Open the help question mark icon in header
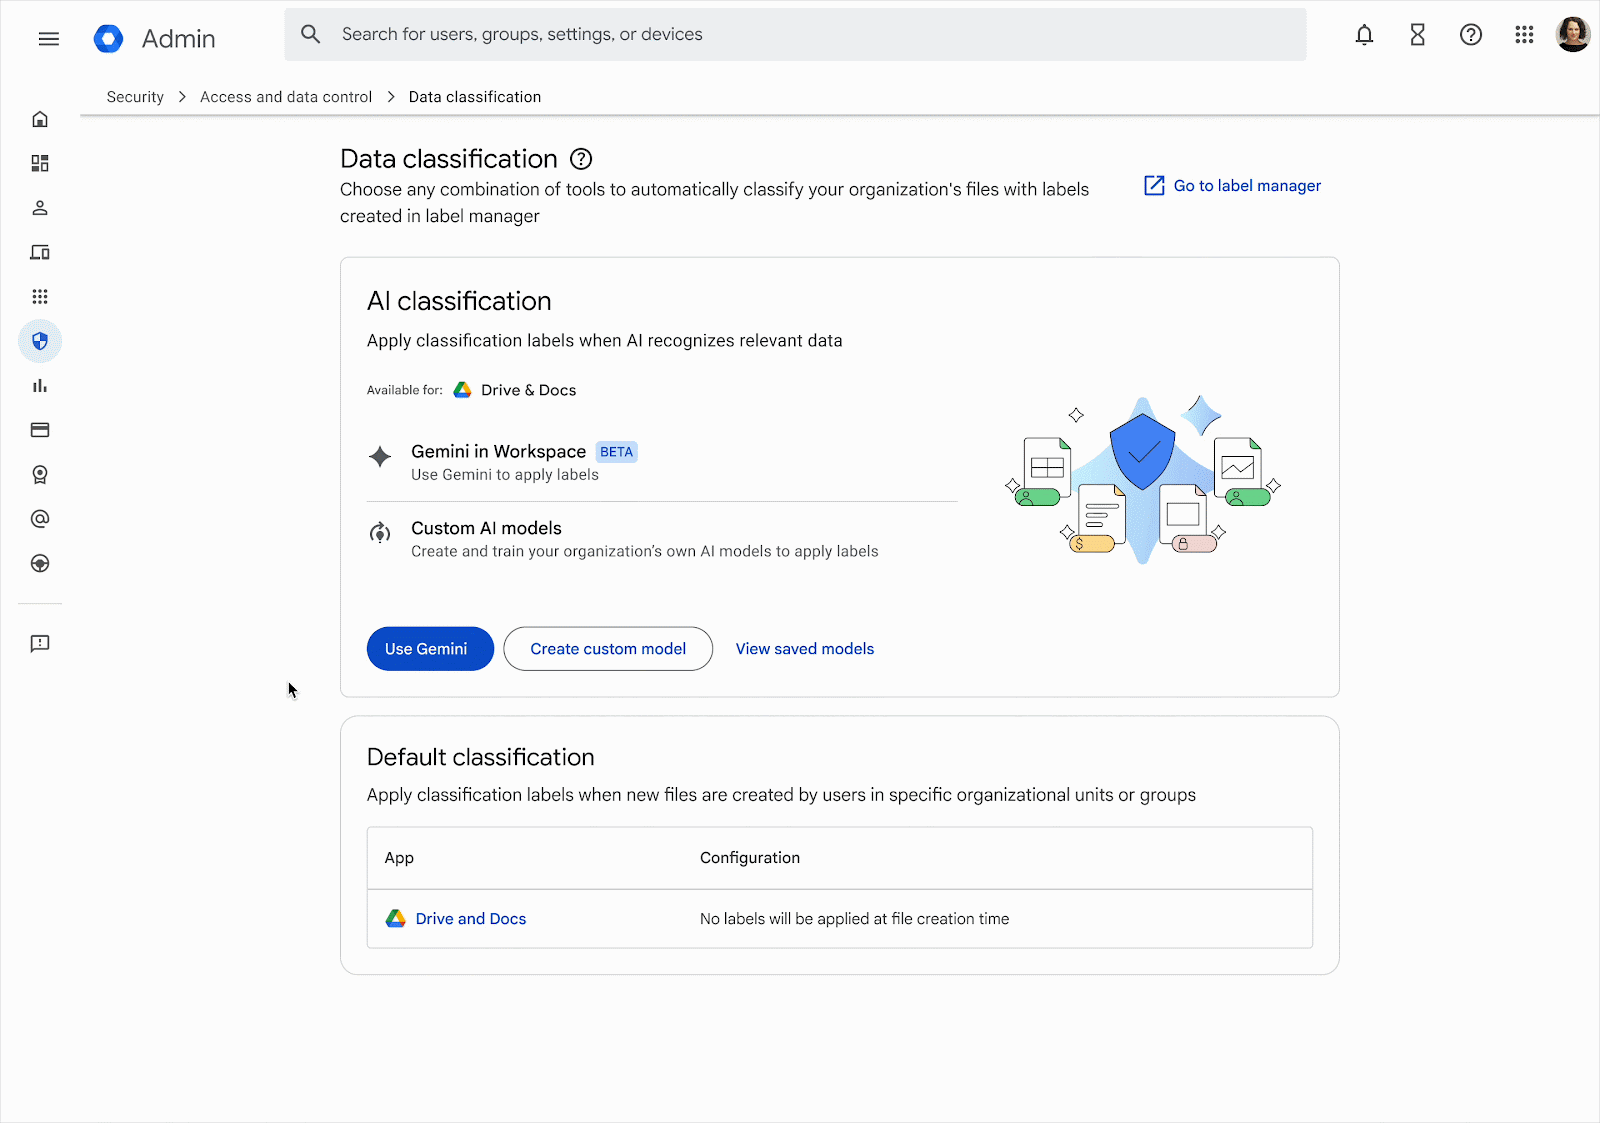The height and width of the screenshot is (1123, 1600). pos(1470,35)
